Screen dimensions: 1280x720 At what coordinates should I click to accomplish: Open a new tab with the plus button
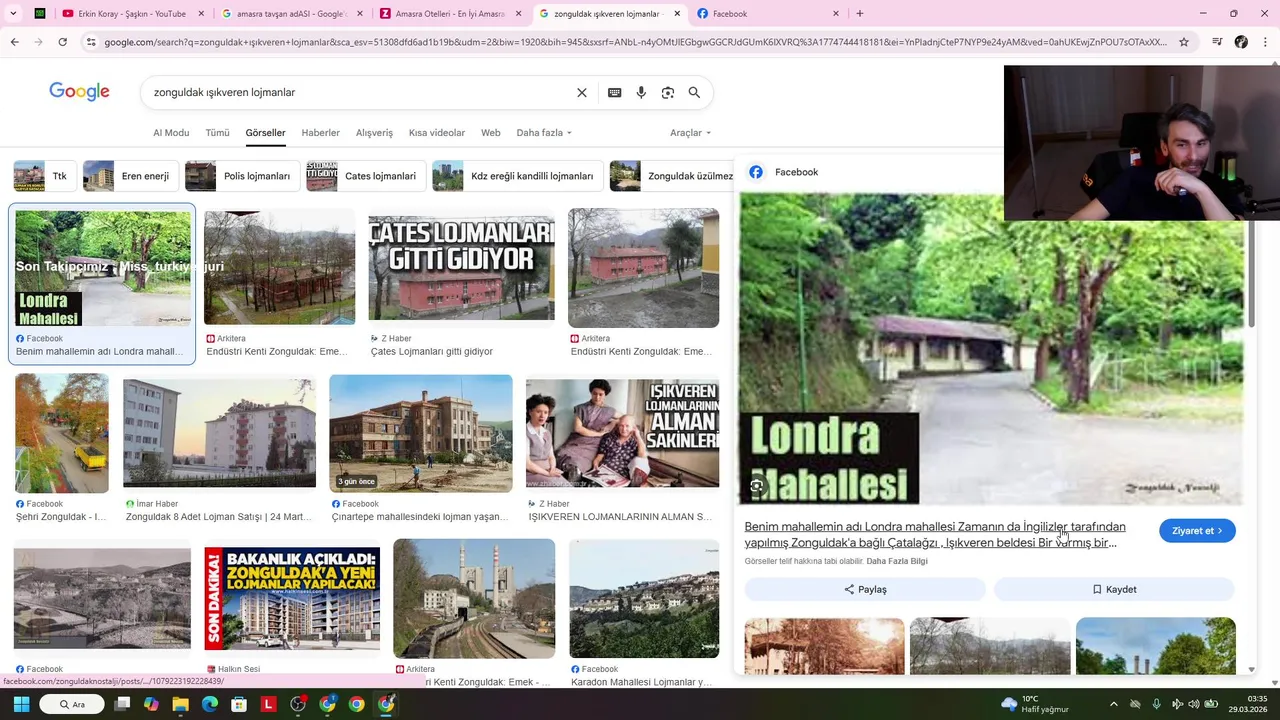[859, 14]
